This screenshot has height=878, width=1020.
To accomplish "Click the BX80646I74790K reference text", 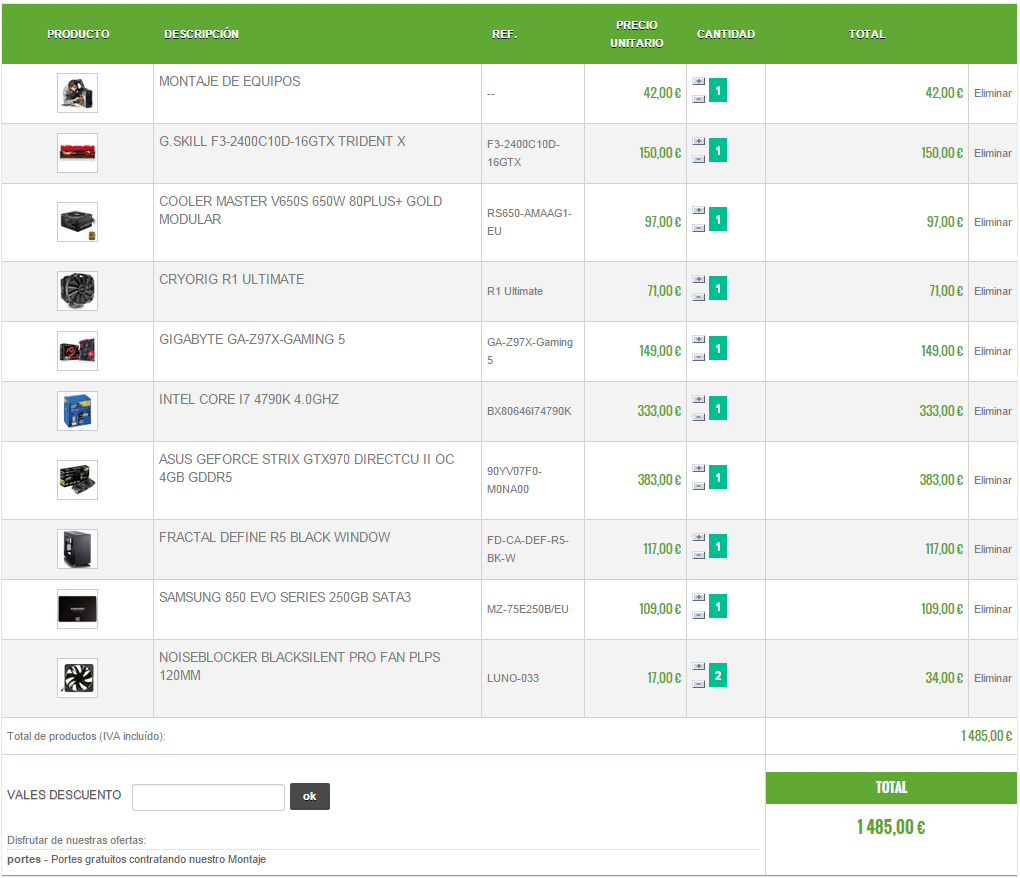I will (529, 411).
